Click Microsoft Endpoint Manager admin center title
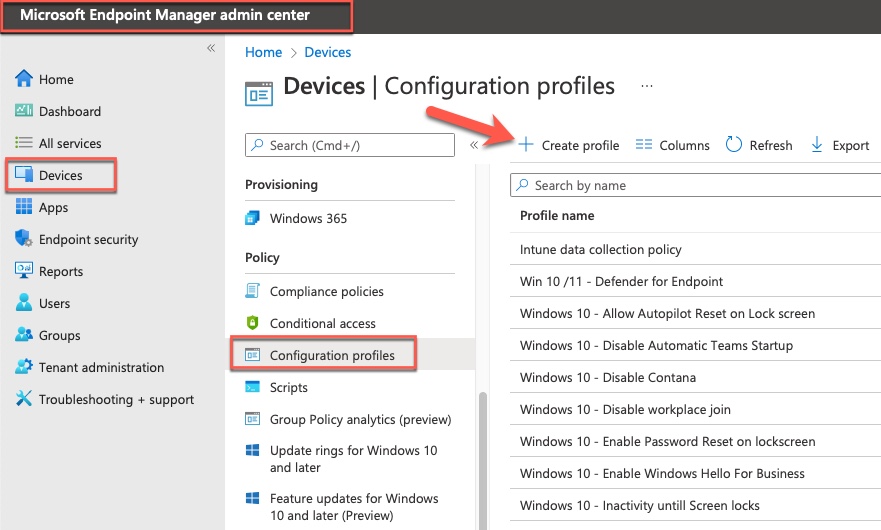This screenshot has height=530, width=881. point(165,15)
